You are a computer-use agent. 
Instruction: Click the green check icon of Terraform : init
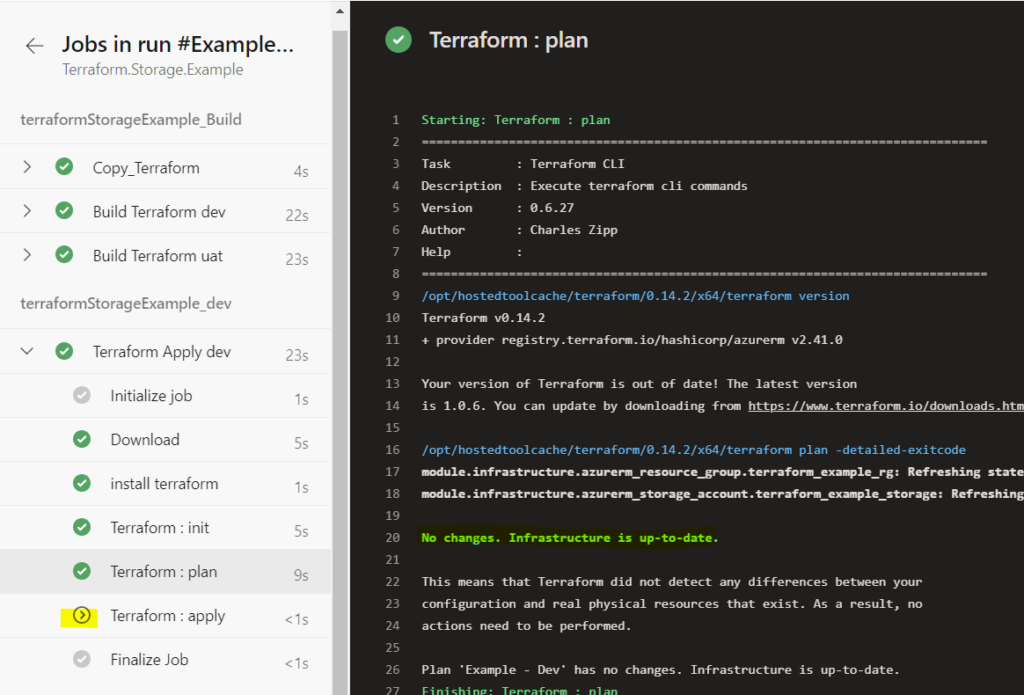tap(82, 526)
